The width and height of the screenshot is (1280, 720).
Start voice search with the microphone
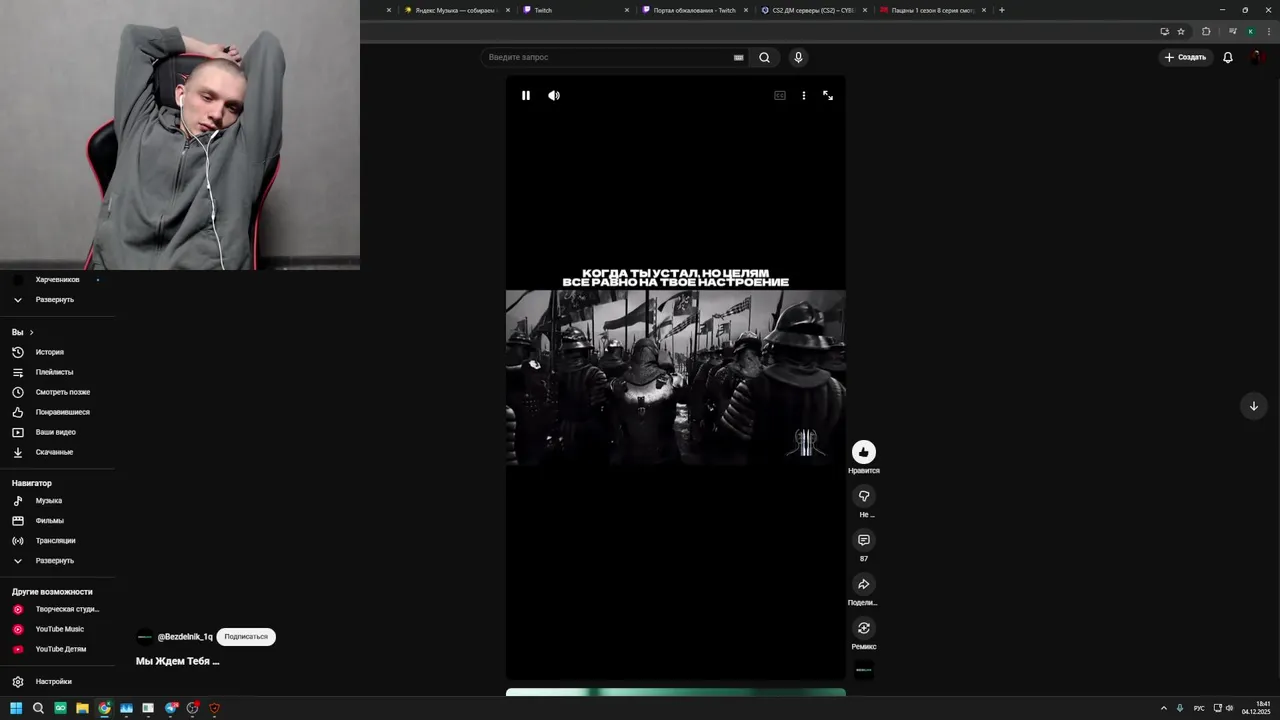coord(798,57)
